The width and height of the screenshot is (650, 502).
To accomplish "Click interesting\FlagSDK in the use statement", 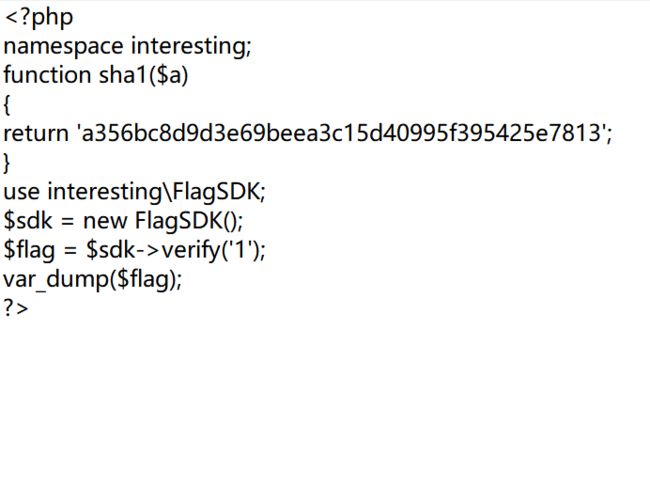I will [154, 192].
